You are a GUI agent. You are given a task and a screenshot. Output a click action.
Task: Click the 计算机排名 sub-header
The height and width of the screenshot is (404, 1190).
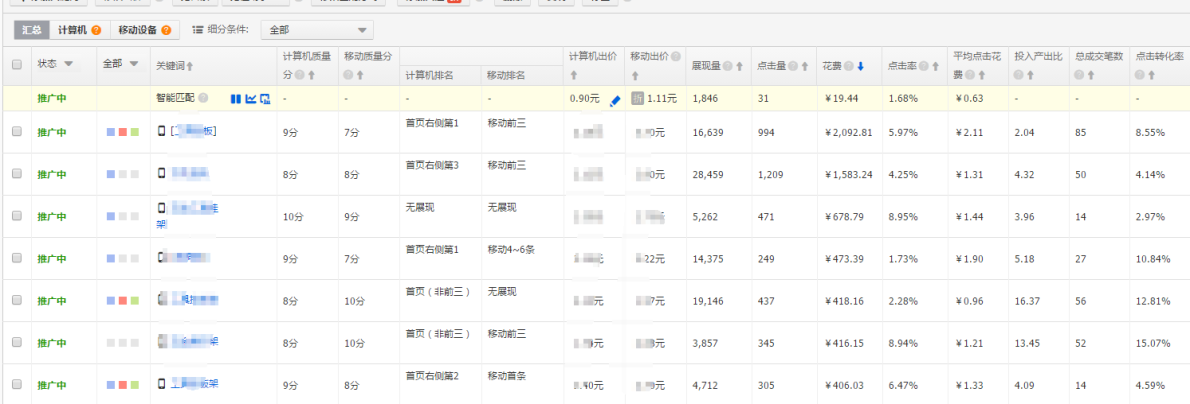[429, 76]
